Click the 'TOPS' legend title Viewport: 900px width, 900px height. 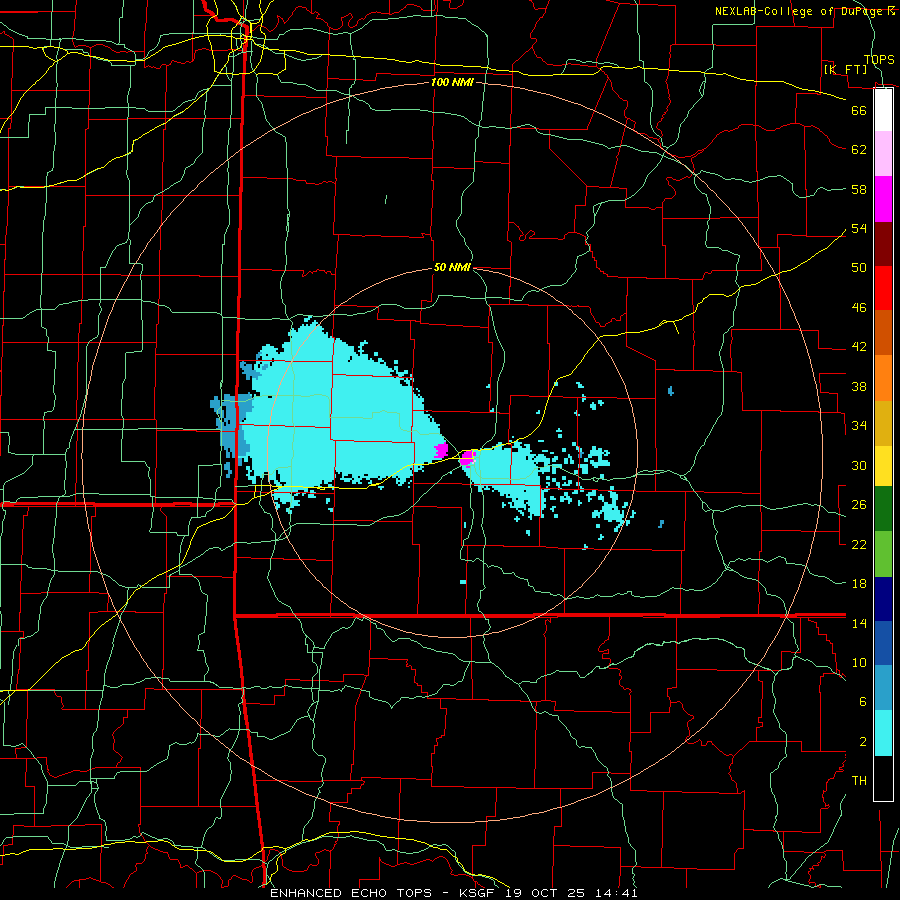pyautogui.click(x=879, y=59)
